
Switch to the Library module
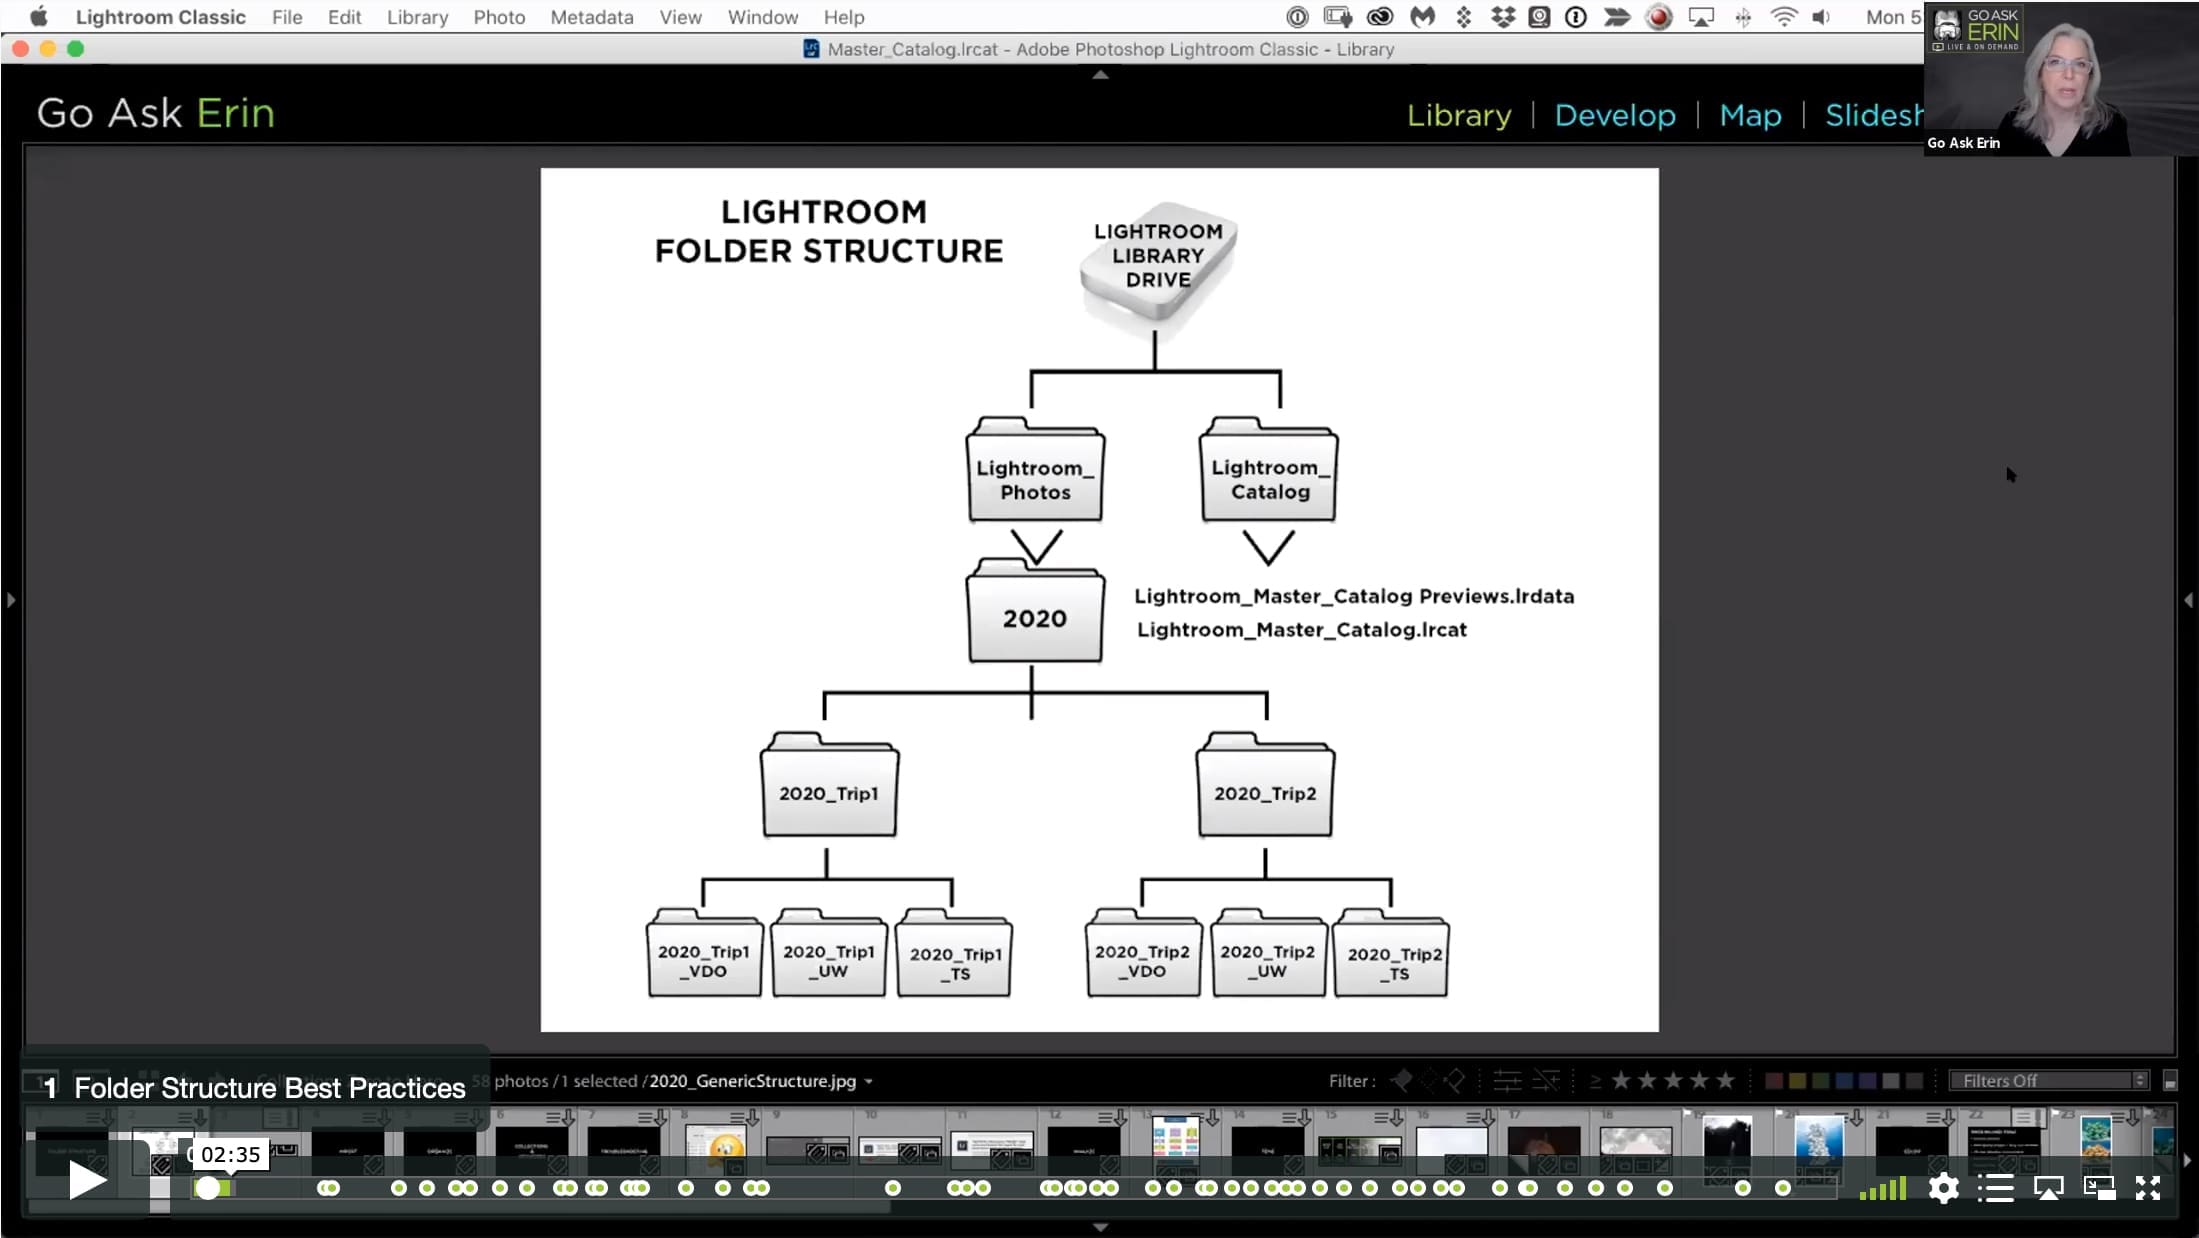point(1459,115)
